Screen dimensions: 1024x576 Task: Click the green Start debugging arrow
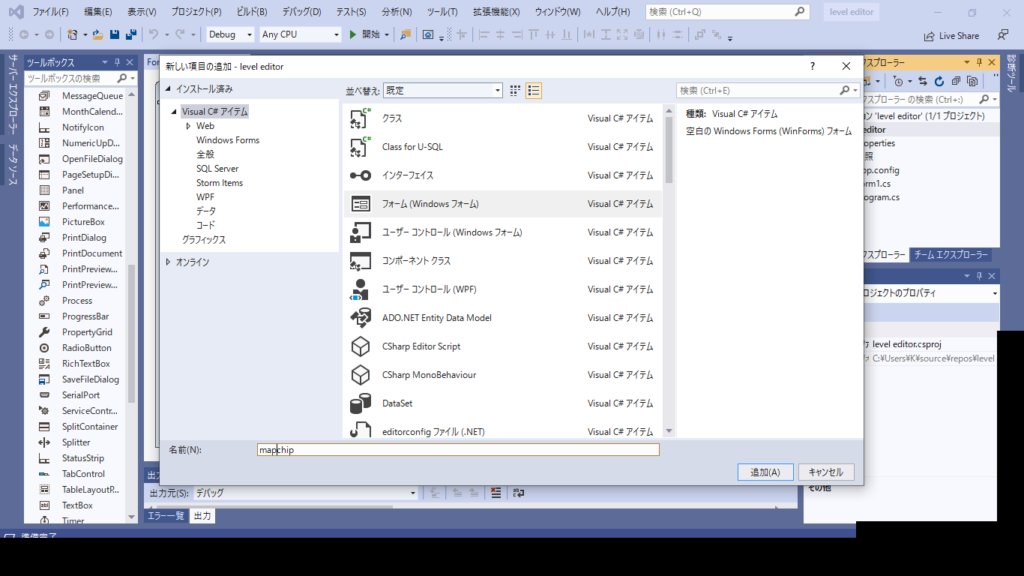coord(352,34)
